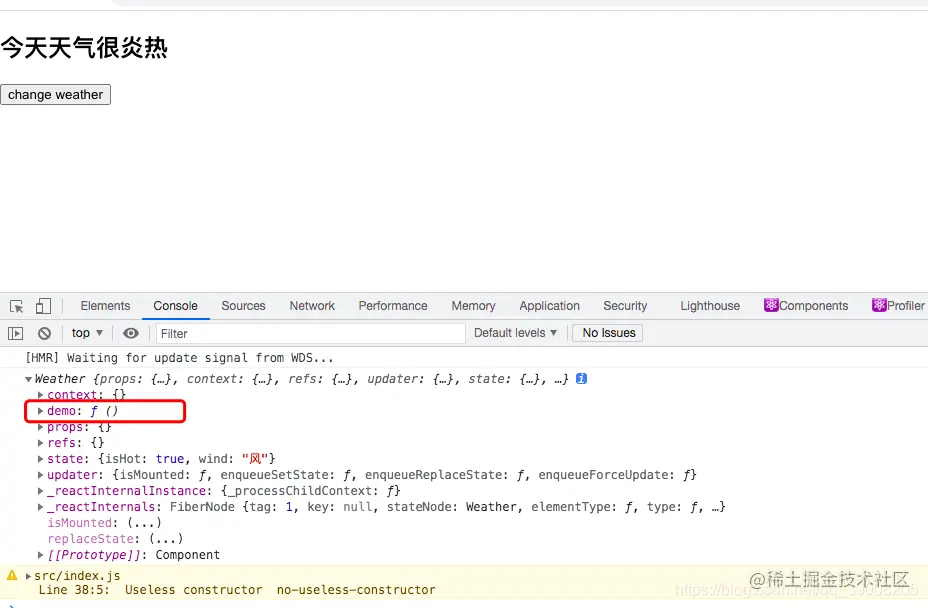
Task: Switch to the Sources tab
Action: tap(243, 306)
